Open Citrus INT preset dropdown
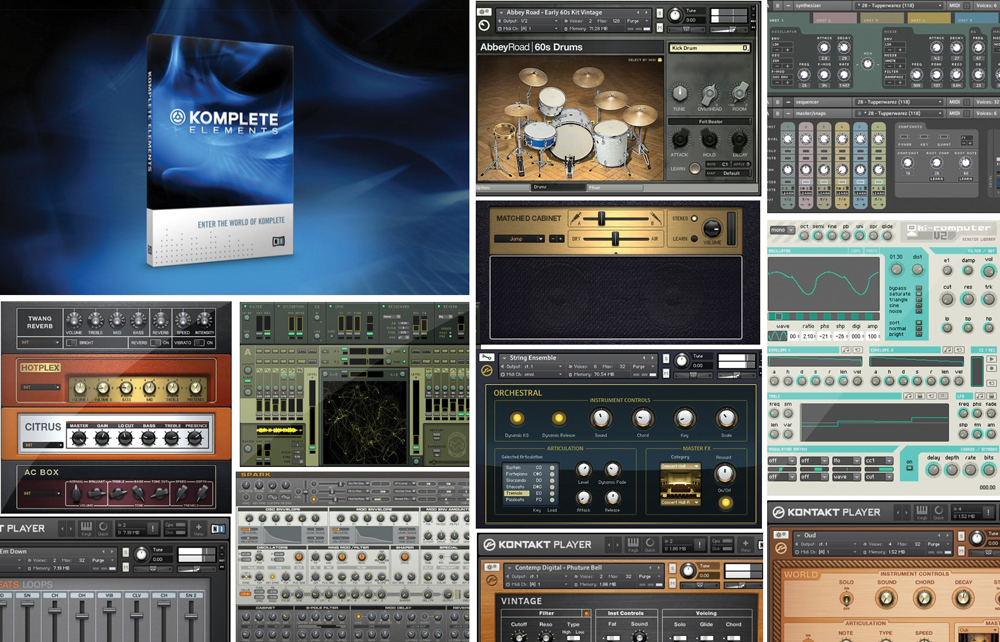Viewport: 1000px width, 642px height. point(41,444)
